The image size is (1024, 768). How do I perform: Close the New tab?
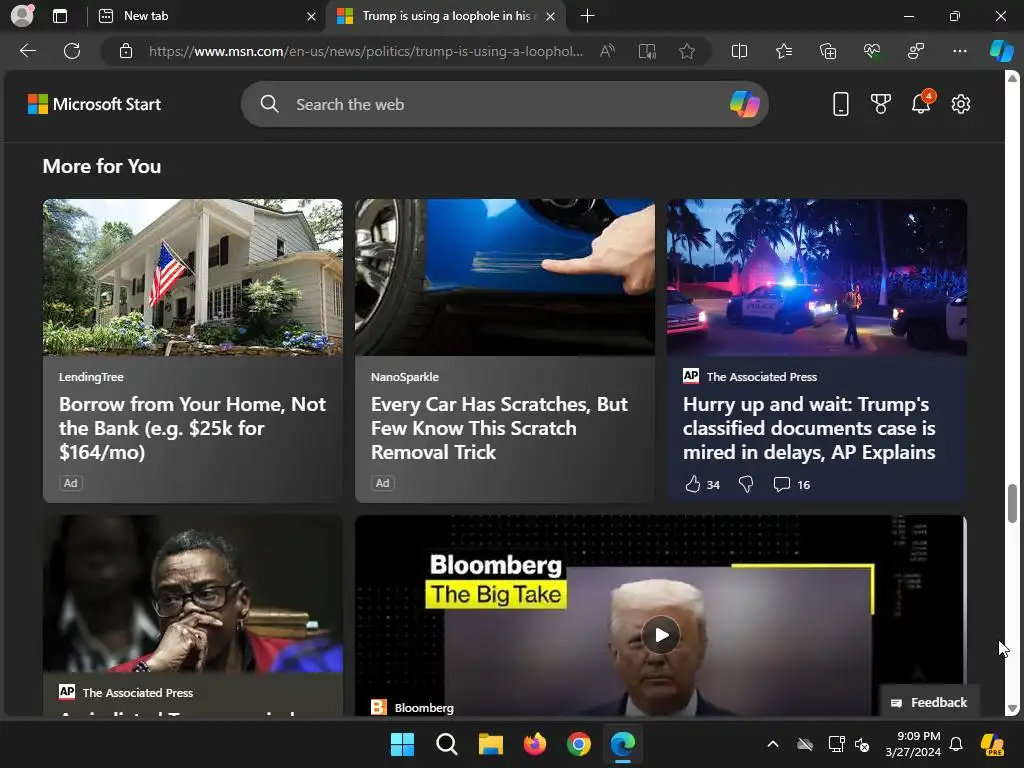pyautogui.click(x=312, y=16)
